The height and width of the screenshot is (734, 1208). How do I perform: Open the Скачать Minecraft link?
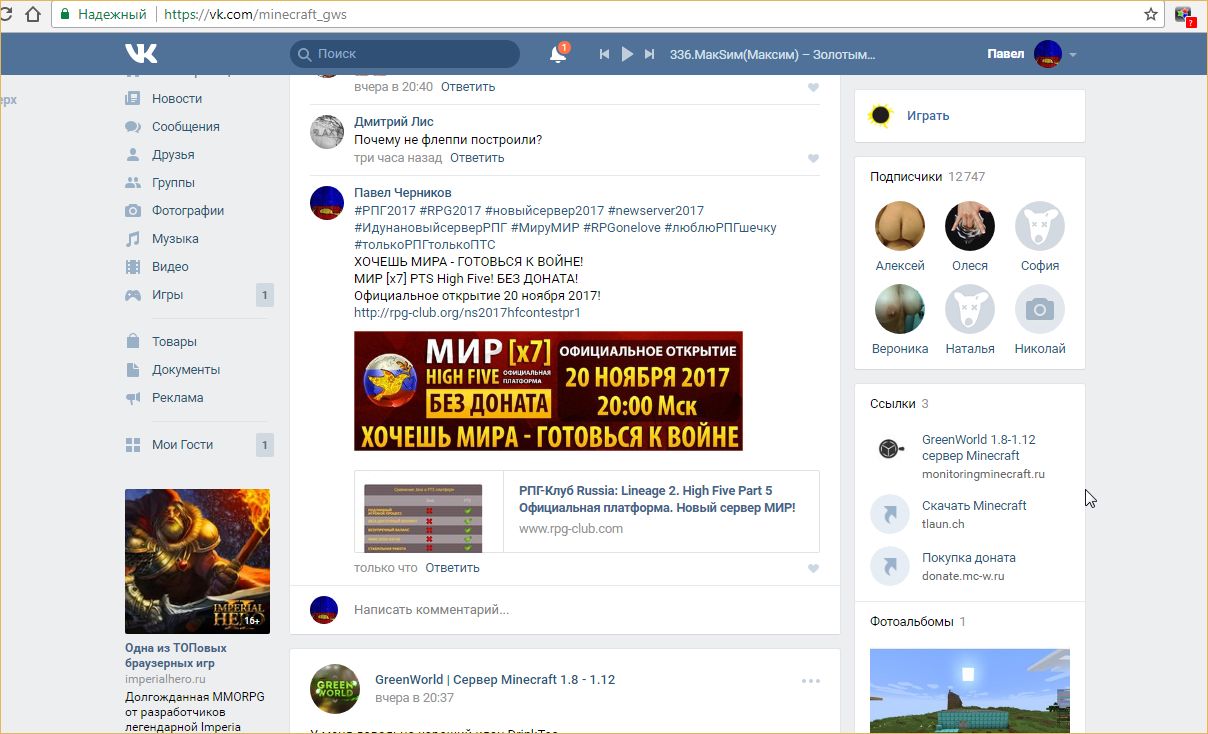pos(974,506)
